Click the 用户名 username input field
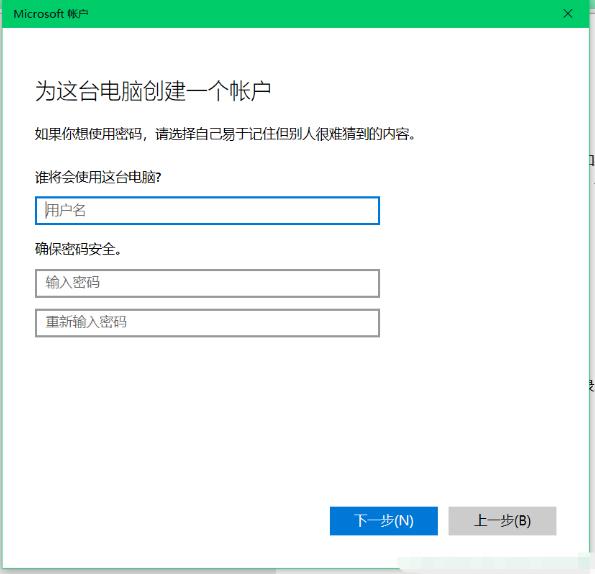This screenshot has height=574, width=595. click(207, 211)
